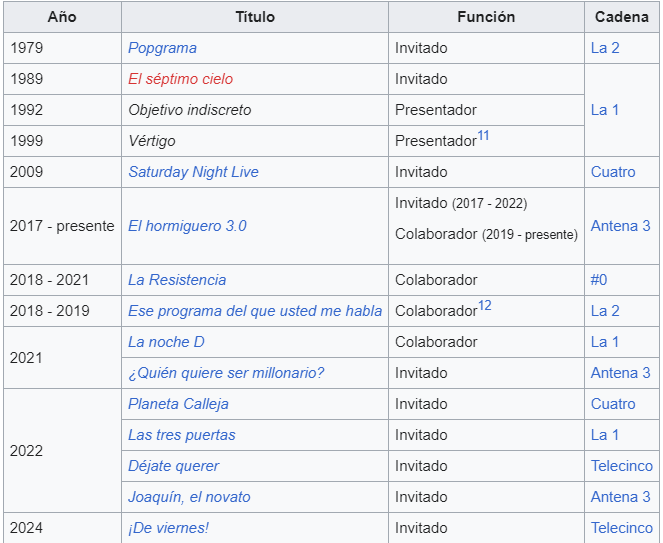The image size is (663, 543).
Task: Open the Saturday Night Live link
Action: (193, 172)
